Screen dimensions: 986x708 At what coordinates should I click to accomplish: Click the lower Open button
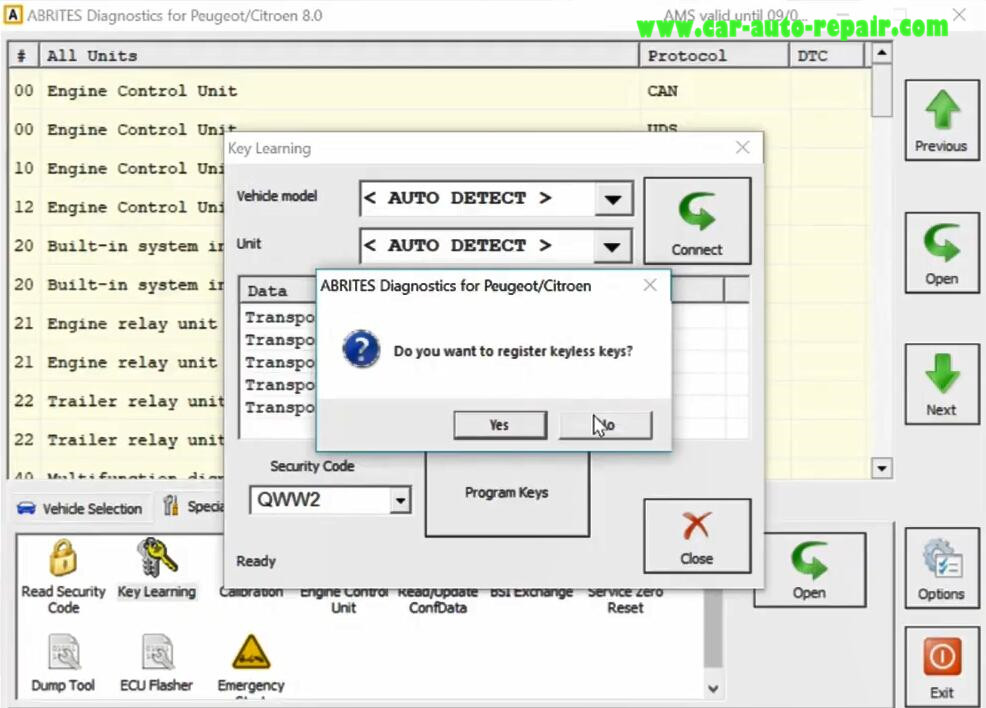click(x=809, y=570)
